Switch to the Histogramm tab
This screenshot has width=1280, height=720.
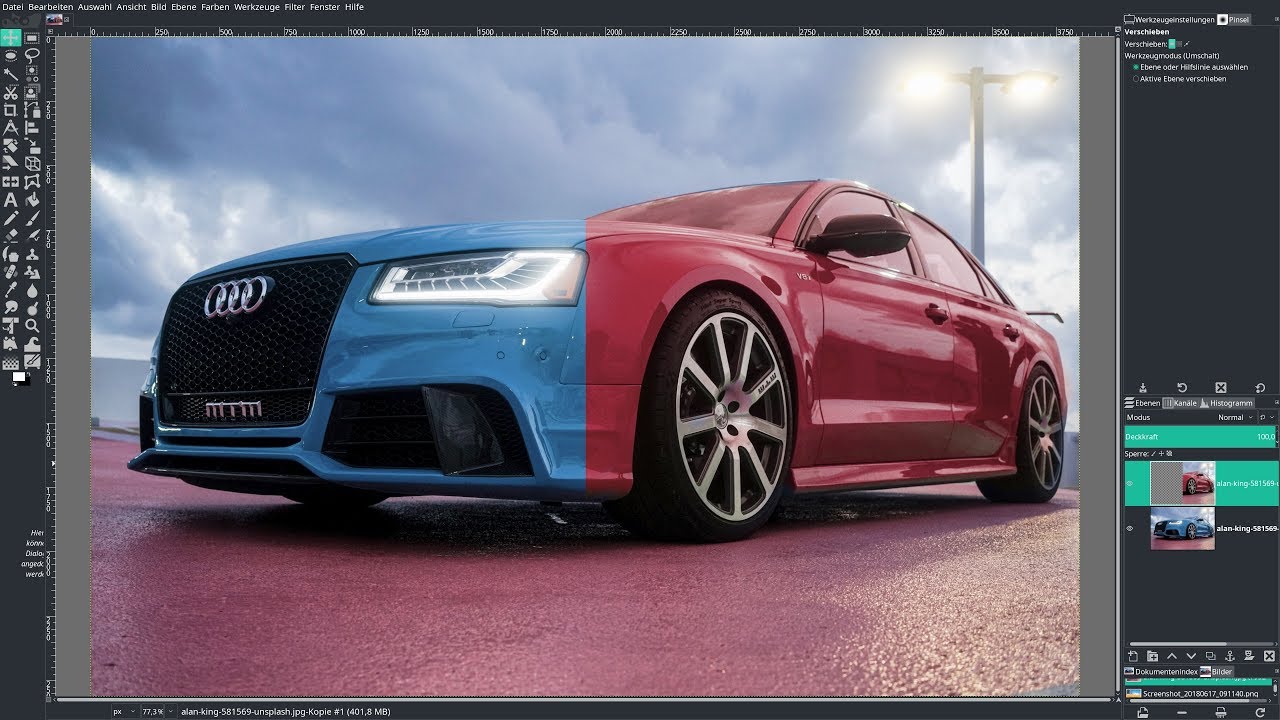(x=1227, y=403)
